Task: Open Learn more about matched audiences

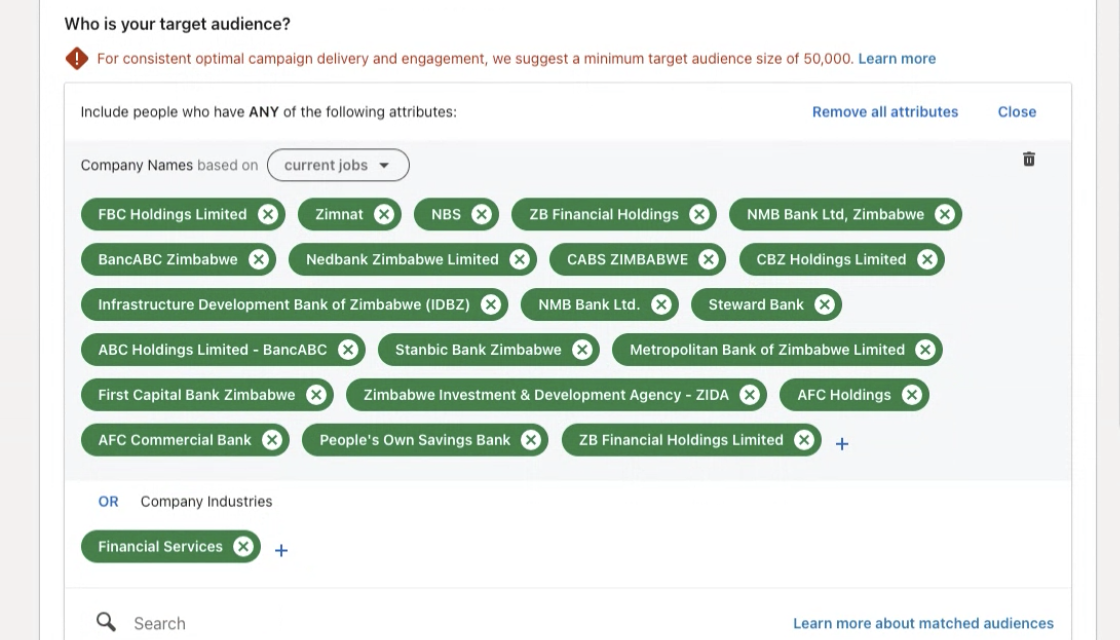Action: point(922,623)
